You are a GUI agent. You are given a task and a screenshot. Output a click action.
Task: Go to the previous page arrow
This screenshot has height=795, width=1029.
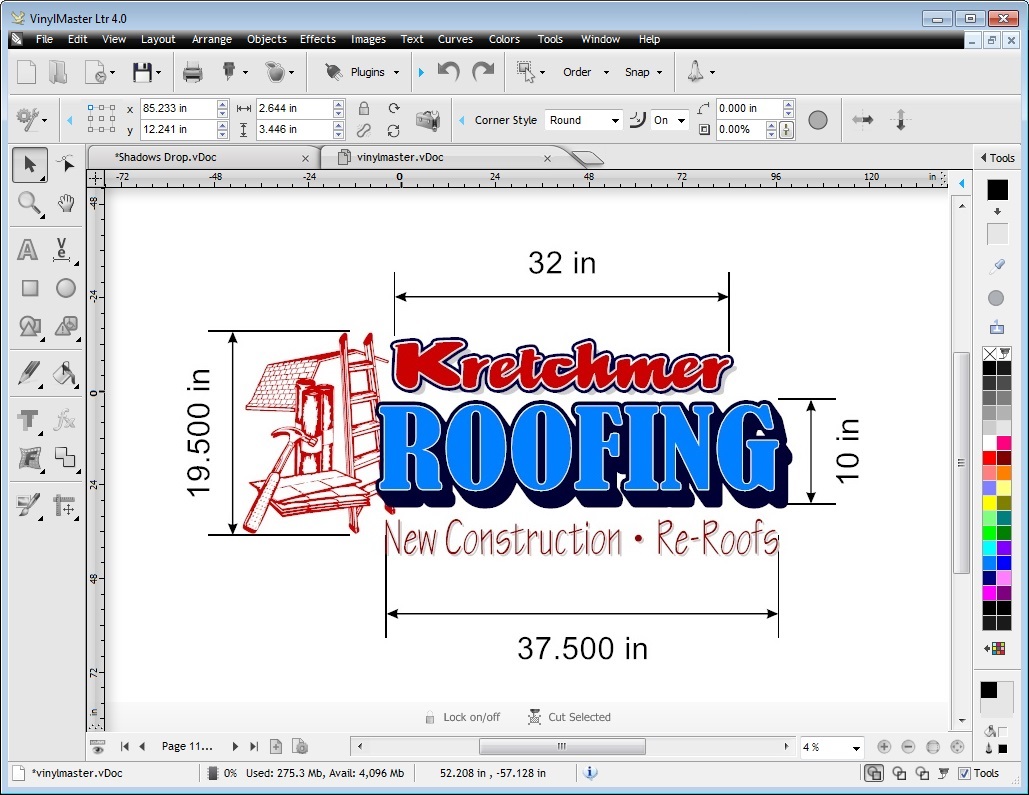tap(142, 746)
